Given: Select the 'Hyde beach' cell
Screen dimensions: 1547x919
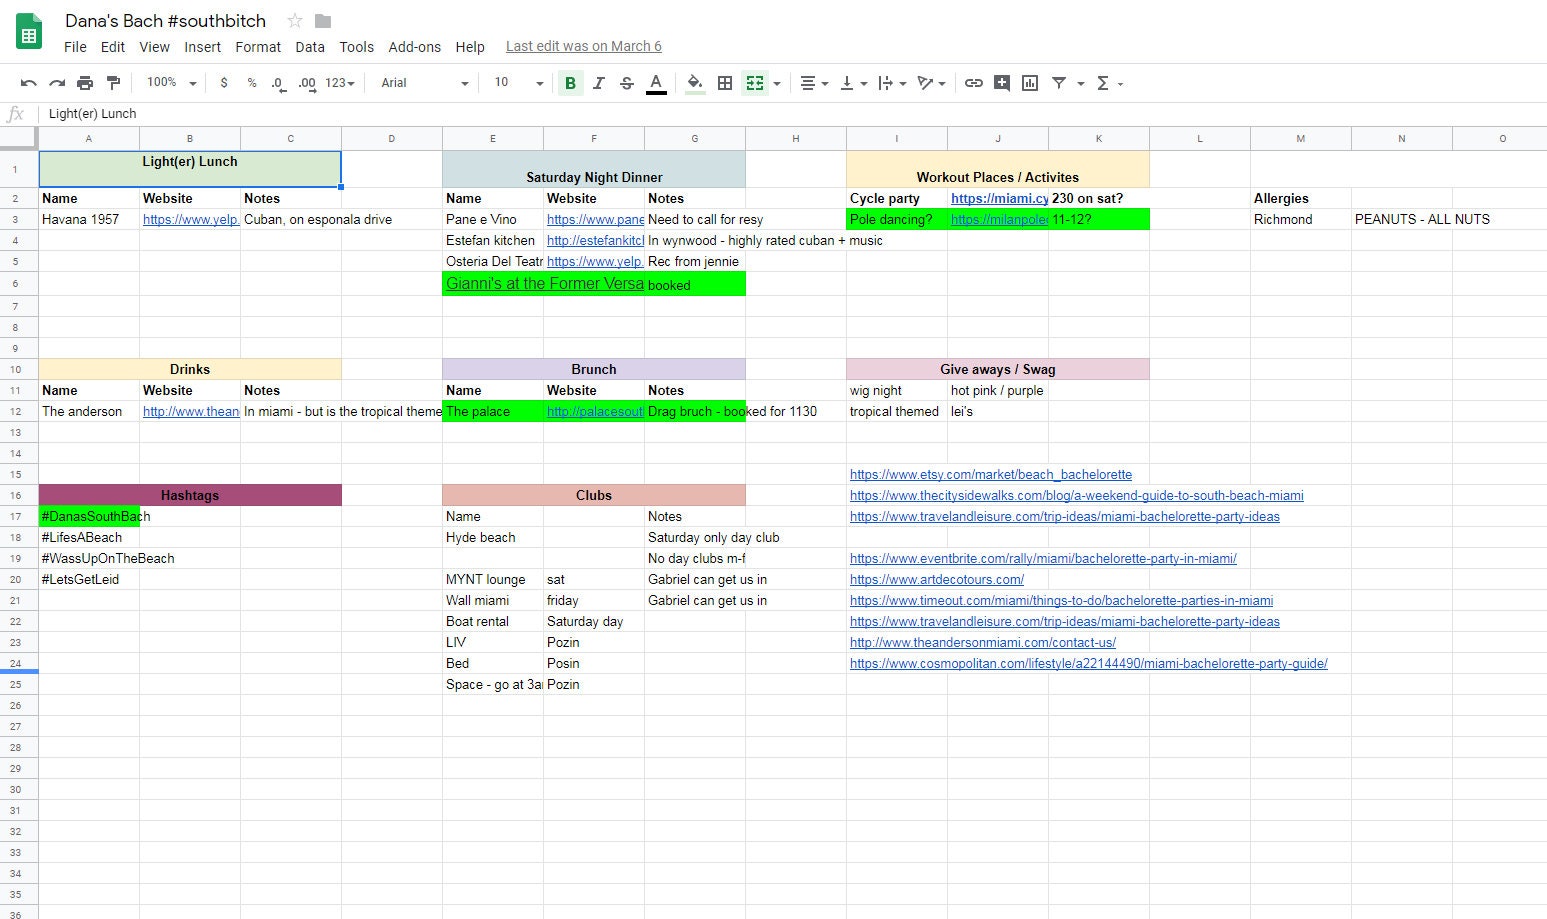Looking at the screenshot, I should point(493,537).
